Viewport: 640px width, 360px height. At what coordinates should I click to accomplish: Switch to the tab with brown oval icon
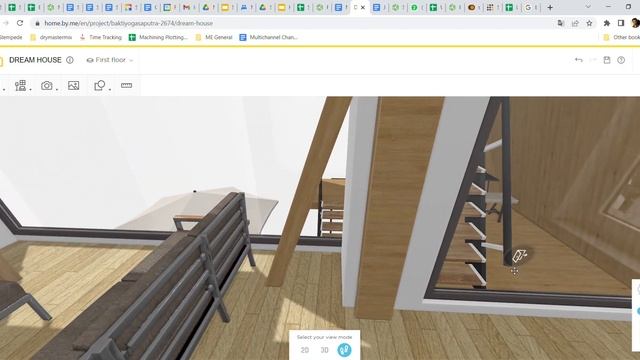tap(472, 7)
